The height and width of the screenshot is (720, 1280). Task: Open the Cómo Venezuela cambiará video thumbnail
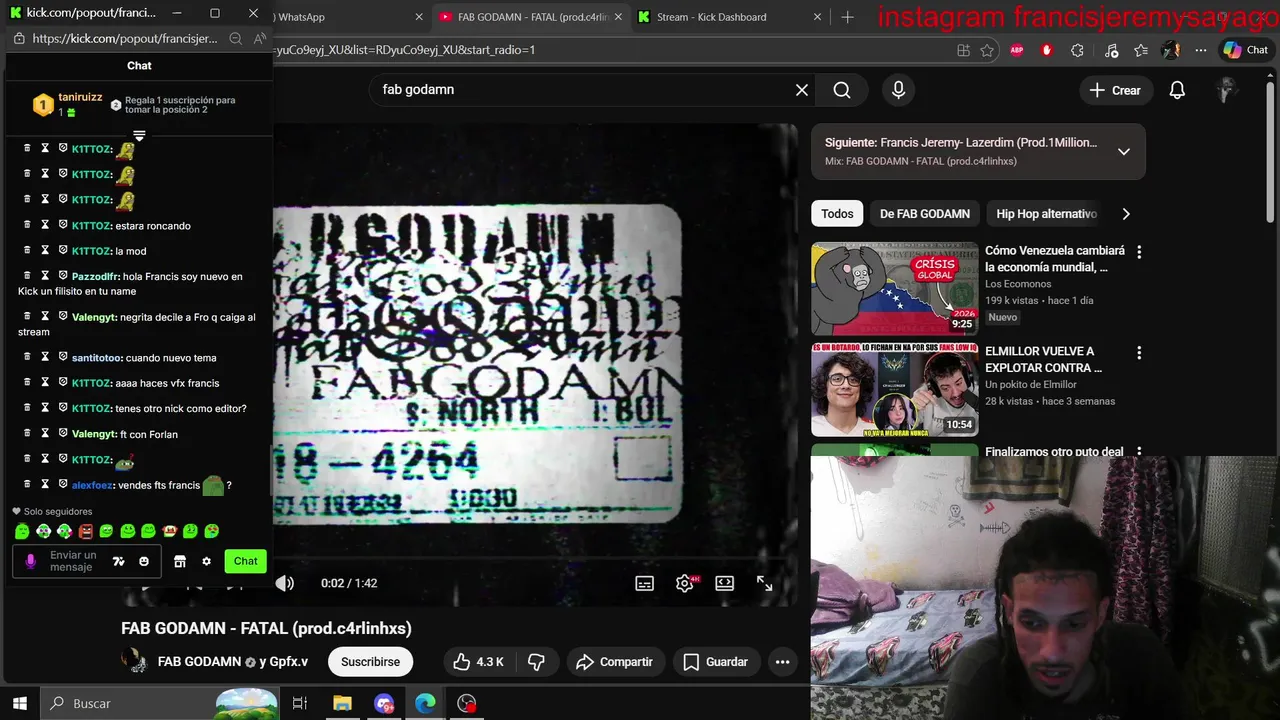tap(895, 288)
